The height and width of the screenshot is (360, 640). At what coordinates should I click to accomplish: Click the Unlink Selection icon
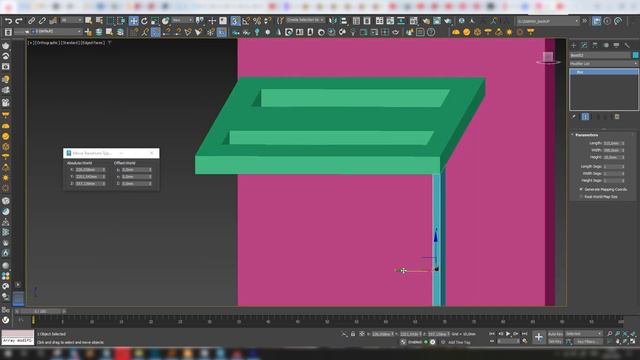pos(42,20)
